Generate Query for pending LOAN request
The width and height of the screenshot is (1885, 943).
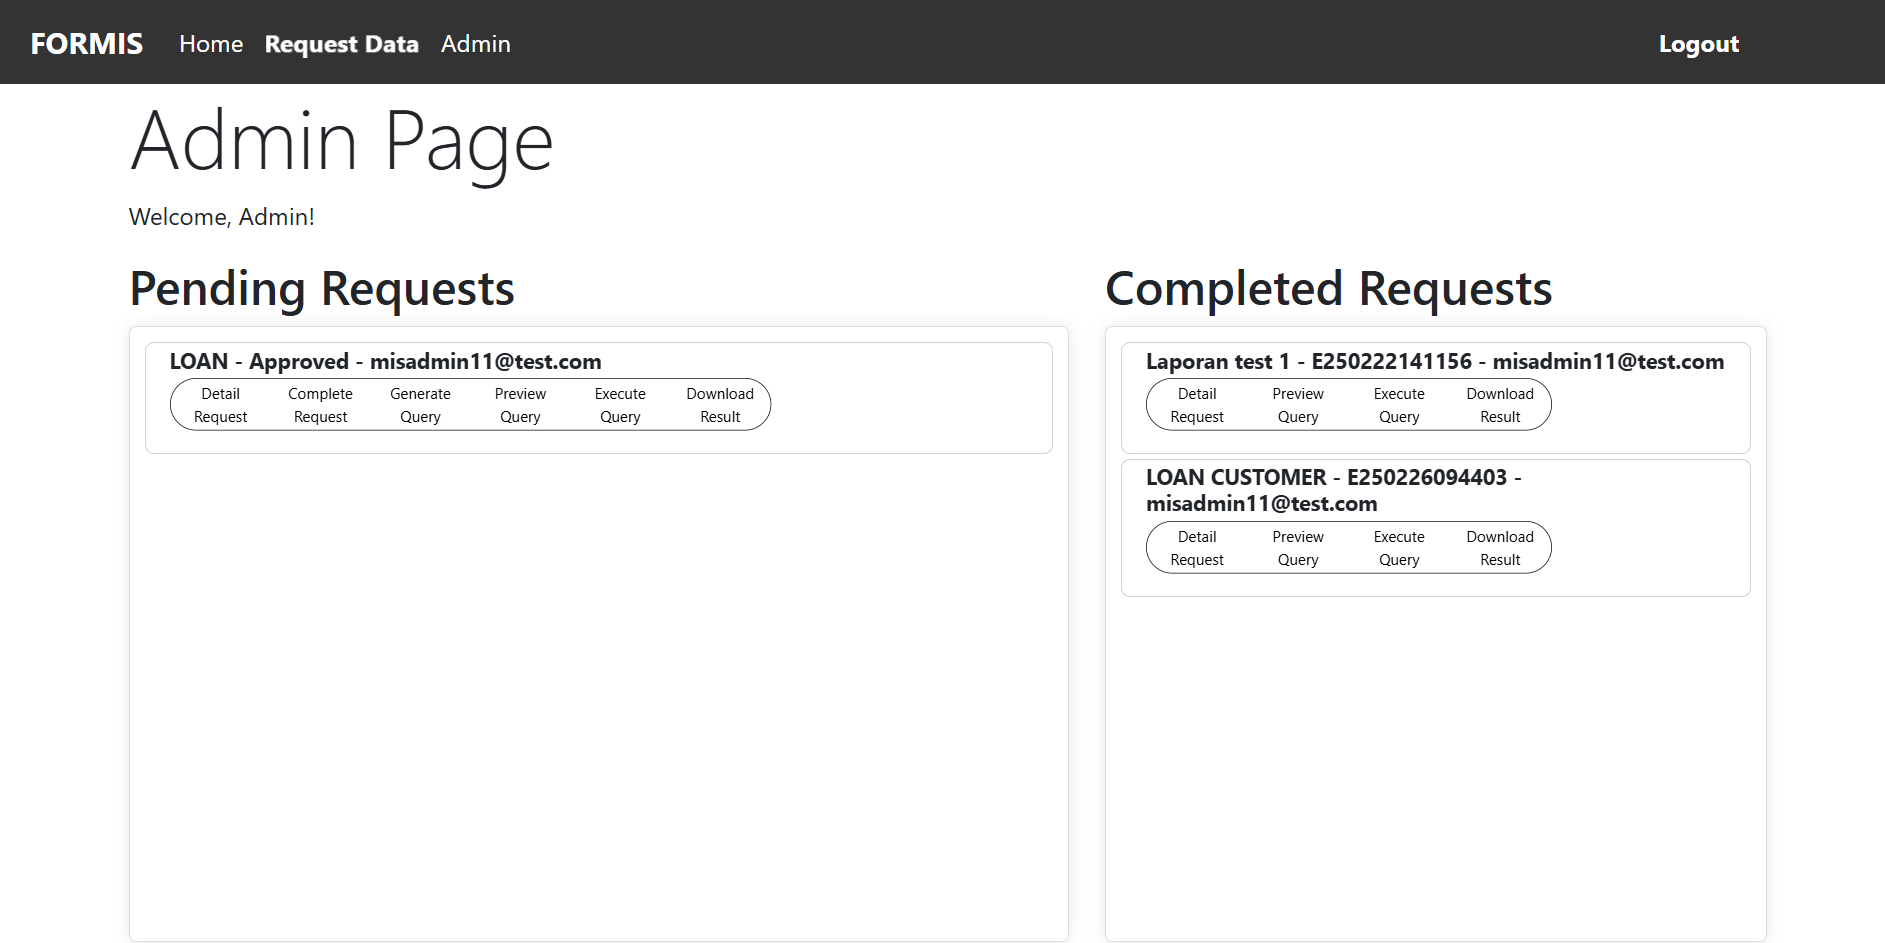[x=420, y=405]
